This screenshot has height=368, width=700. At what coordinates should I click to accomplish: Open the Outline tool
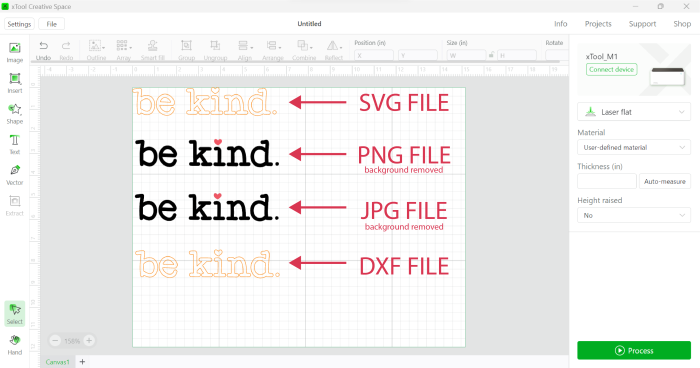pyautogui.click(x=96, y=50)
